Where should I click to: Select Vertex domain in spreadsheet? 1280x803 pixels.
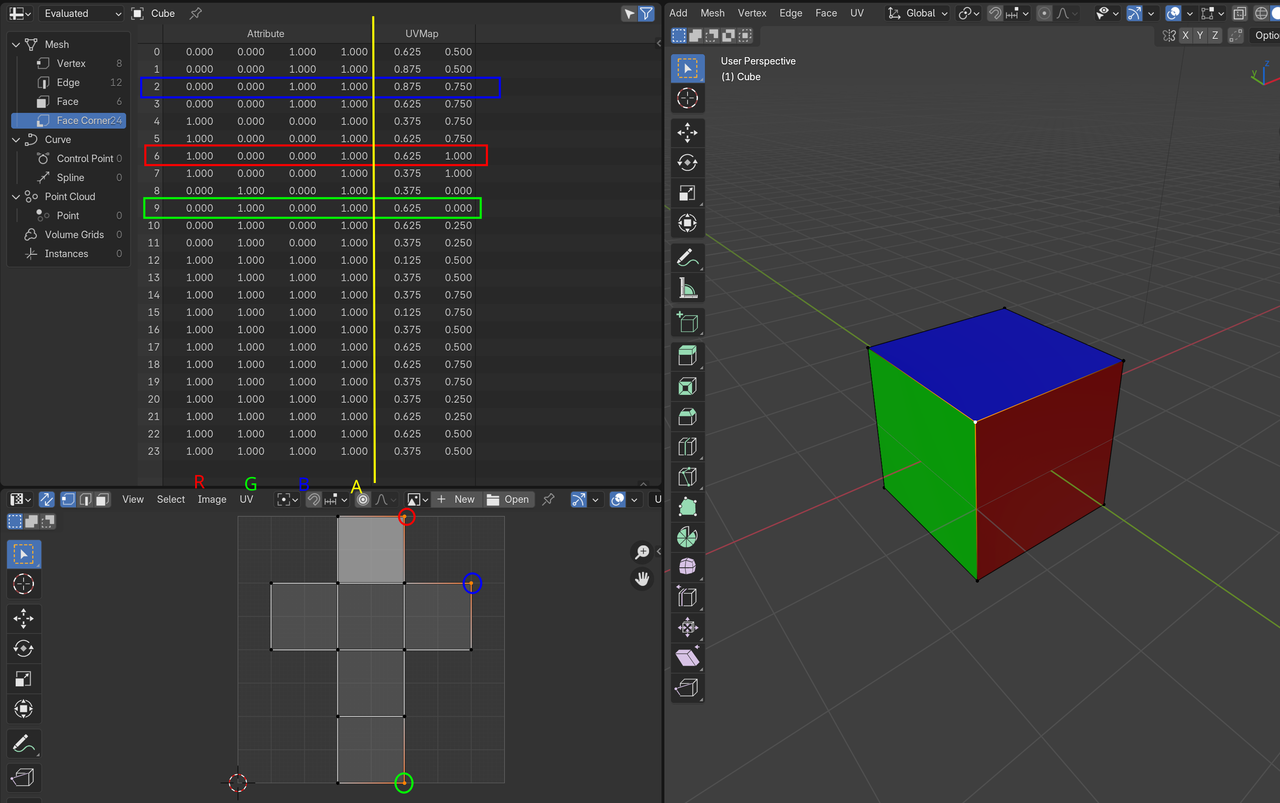[68, 63]
